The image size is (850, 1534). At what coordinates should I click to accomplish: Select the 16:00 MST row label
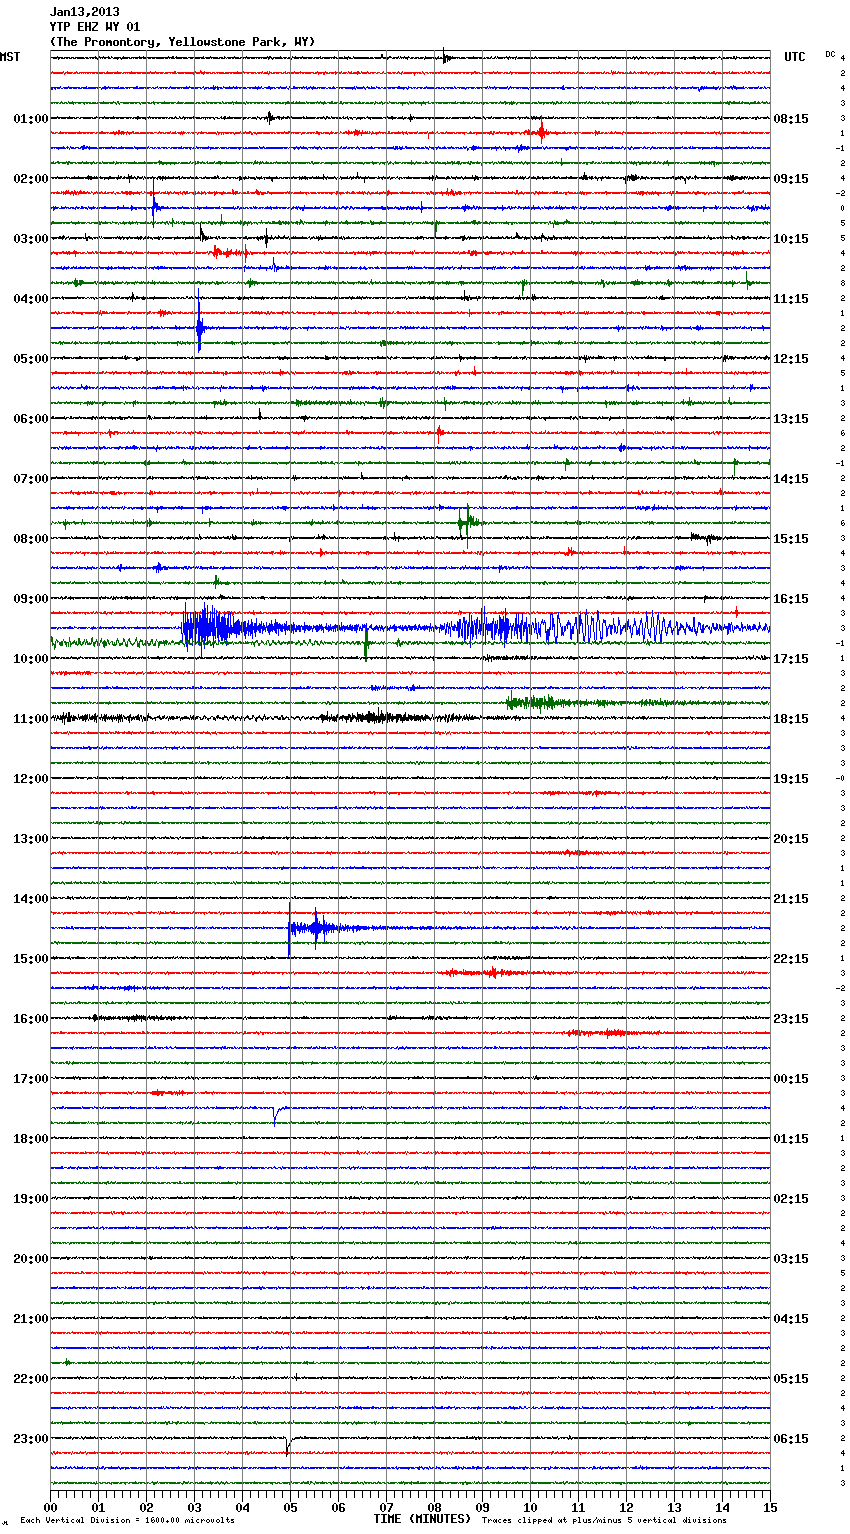[x=31, y=1019]
